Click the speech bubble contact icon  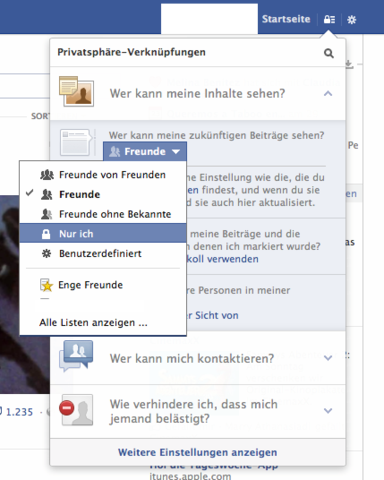click(76, 356)
